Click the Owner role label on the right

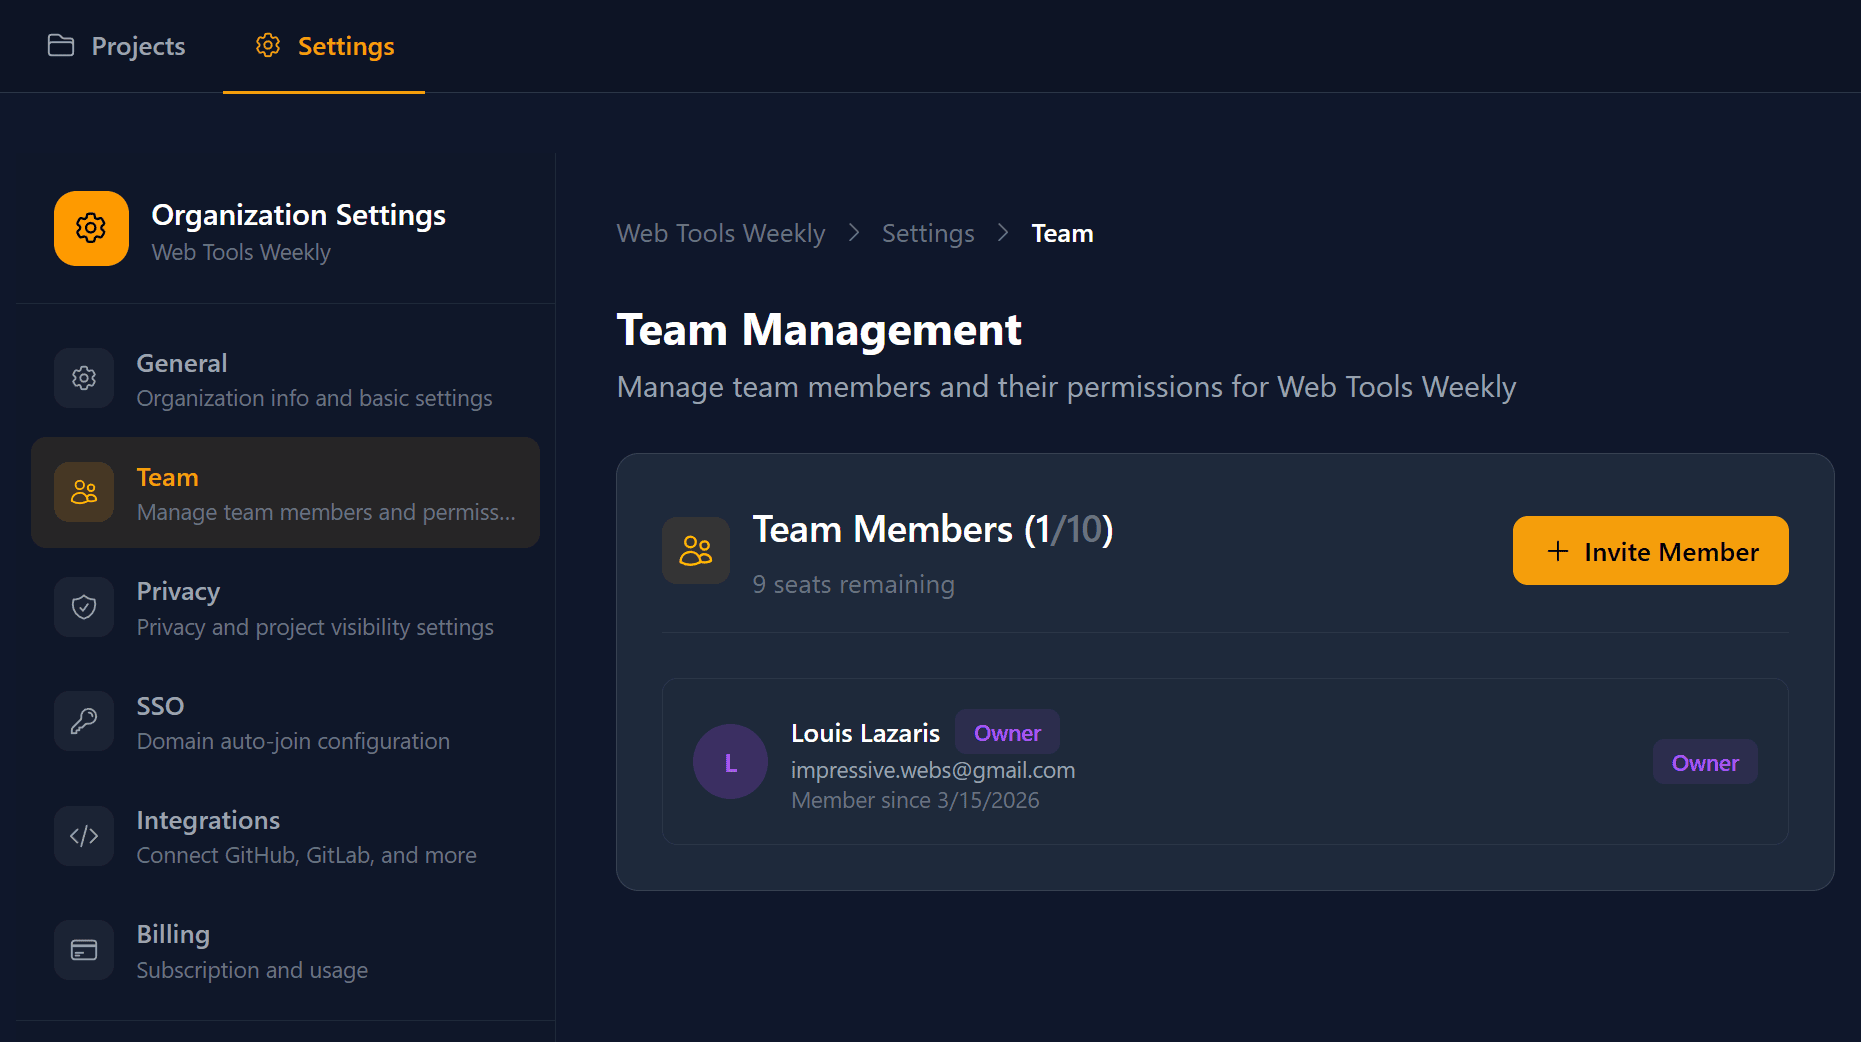[x=1704, y=762]
